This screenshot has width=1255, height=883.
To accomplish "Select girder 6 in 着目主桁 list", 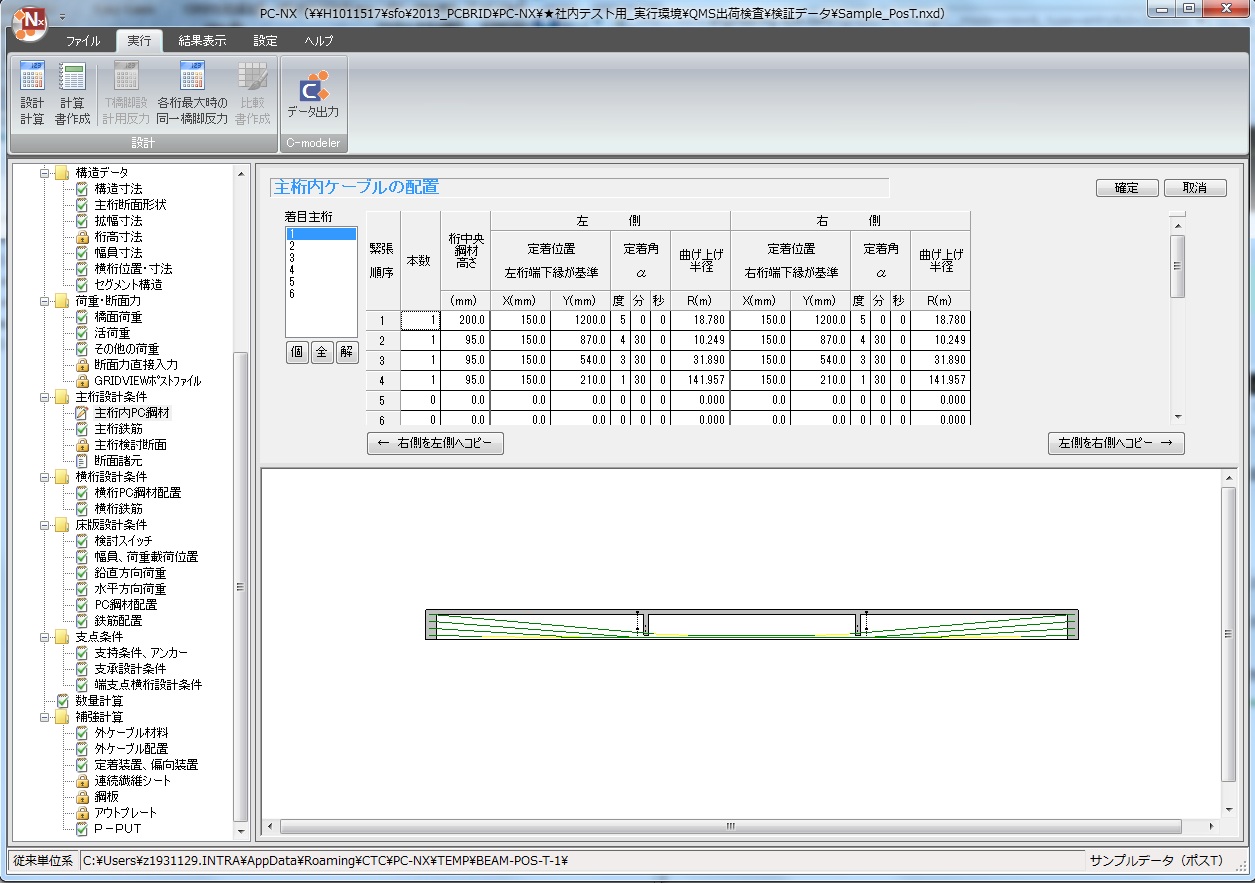I will tap(321, 294).
